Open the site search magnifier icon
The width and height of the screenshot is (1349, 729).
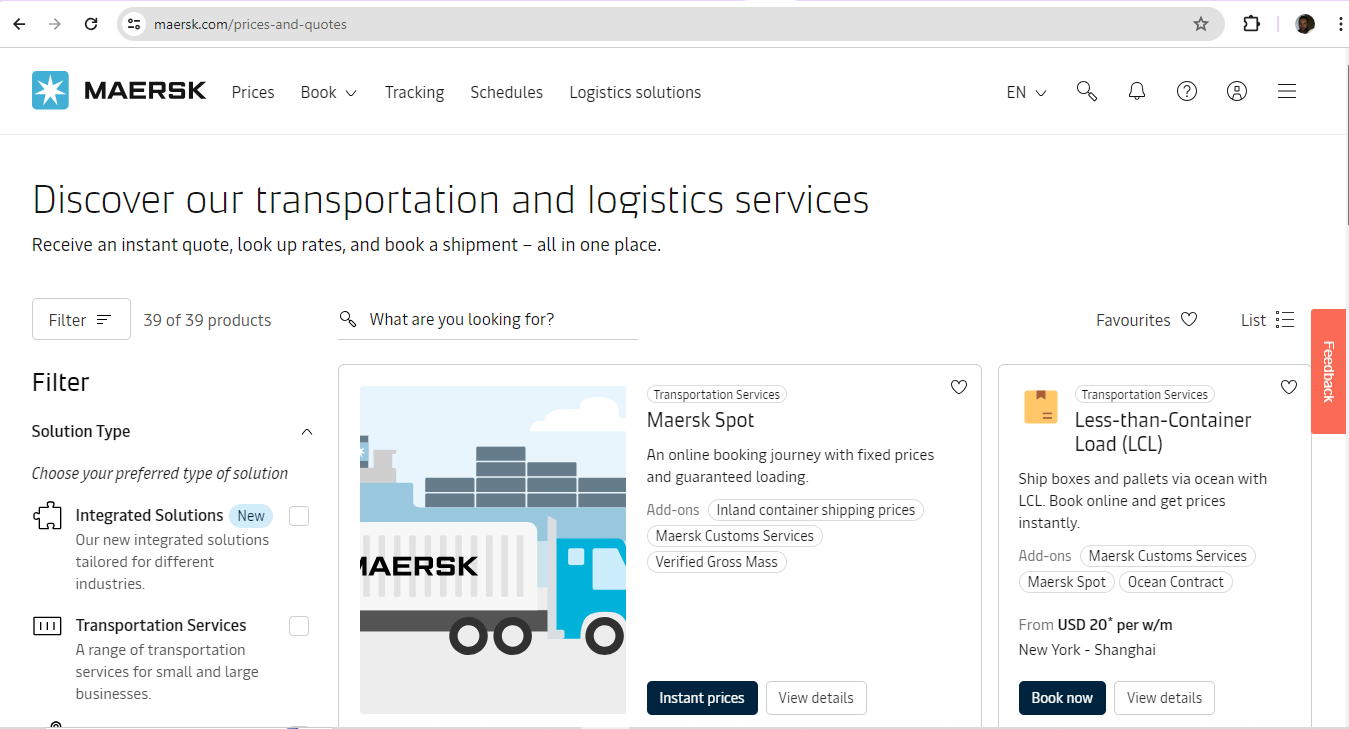1086,91
